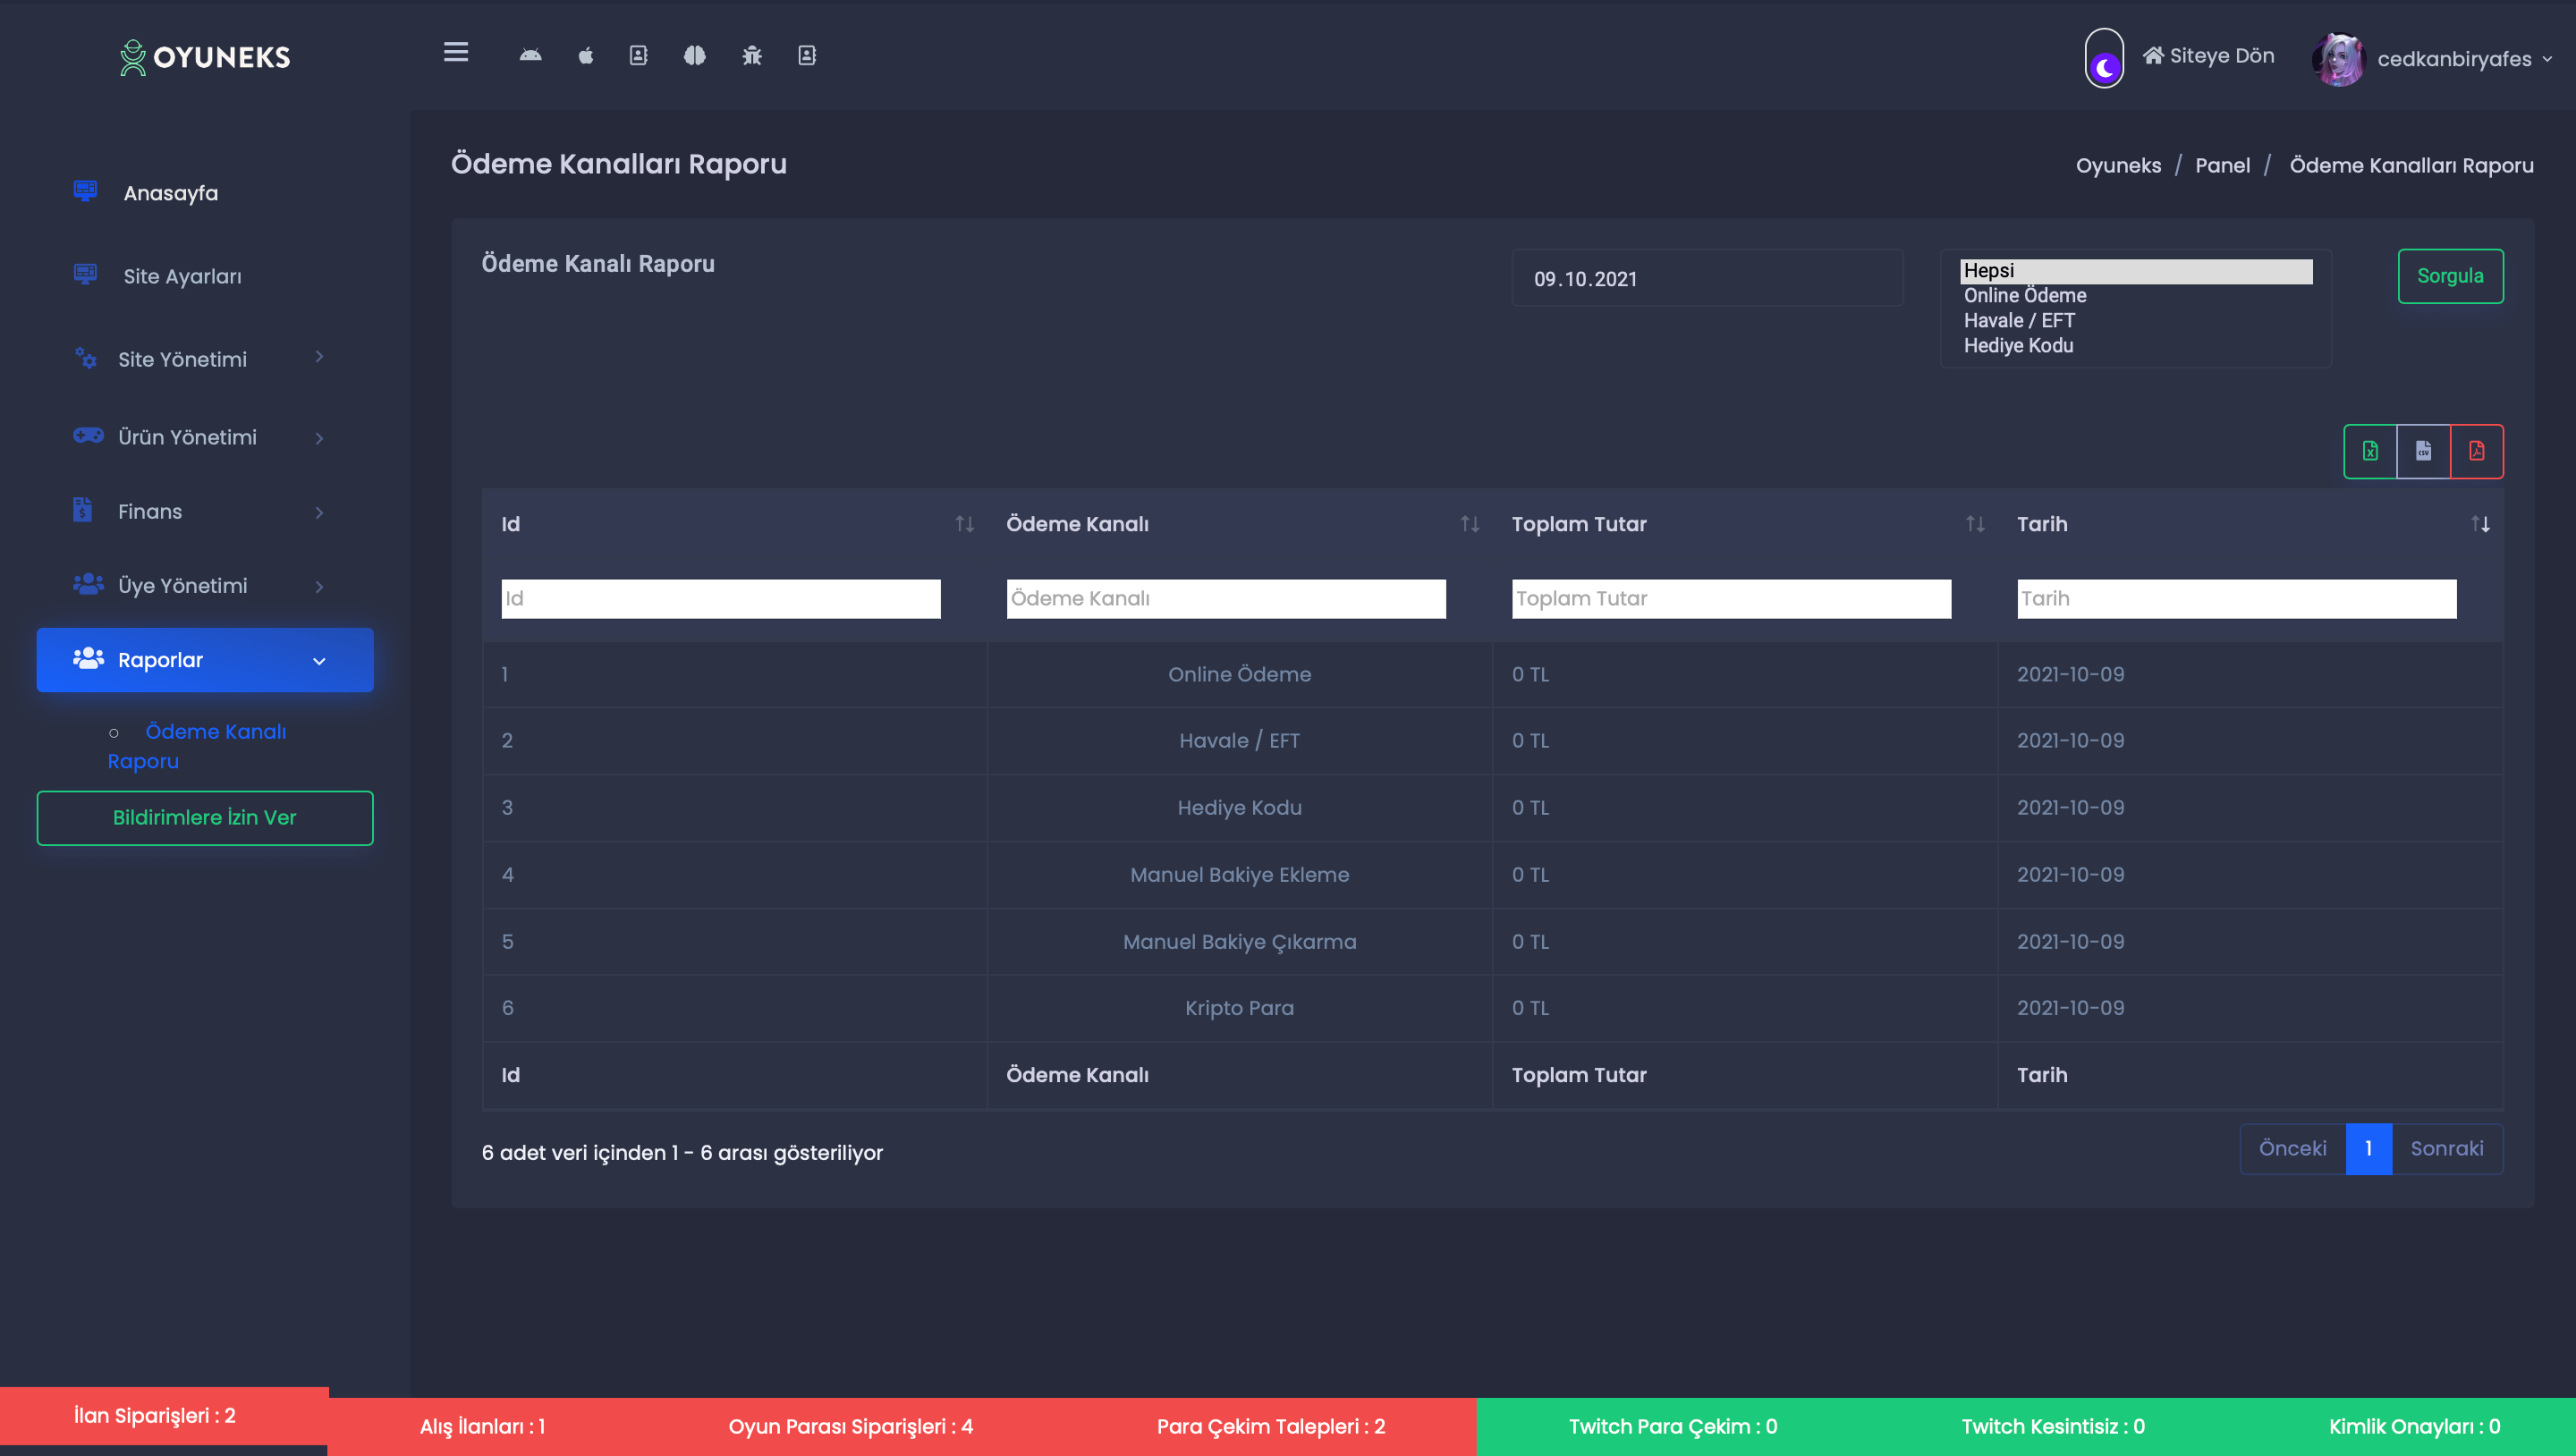Click the Online Ödeme table cell
Screen dimensions: 2576x1456
1239,675
